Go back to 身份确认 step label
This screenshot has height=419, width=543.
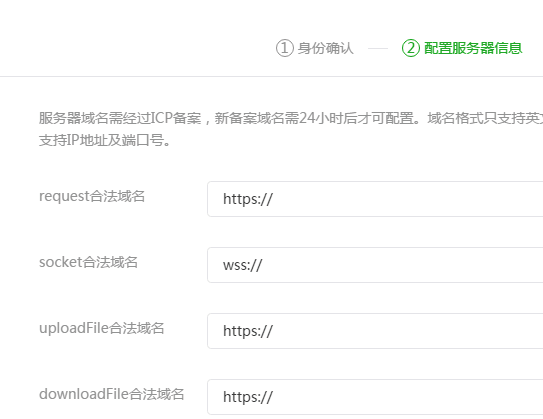tap(326, 48)
